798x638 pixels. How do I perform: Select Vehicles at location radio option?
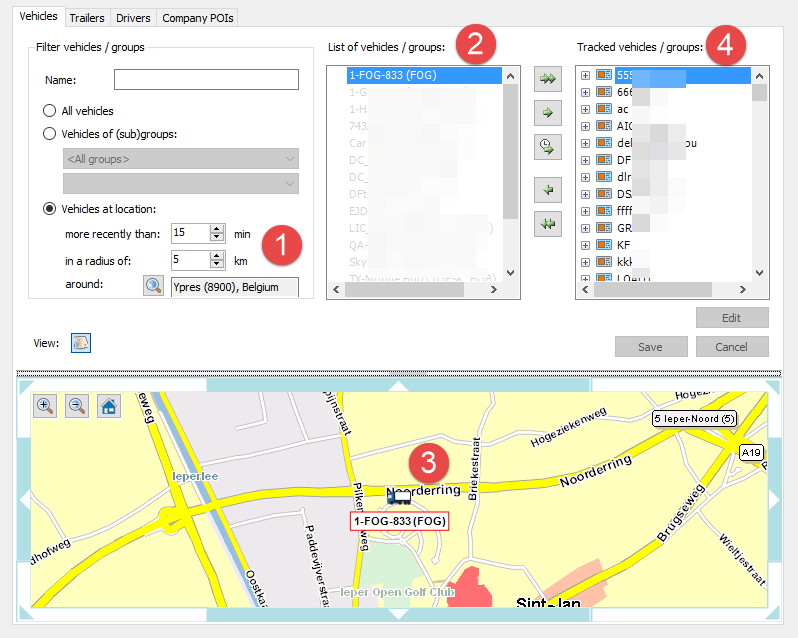tap(49, 209)
